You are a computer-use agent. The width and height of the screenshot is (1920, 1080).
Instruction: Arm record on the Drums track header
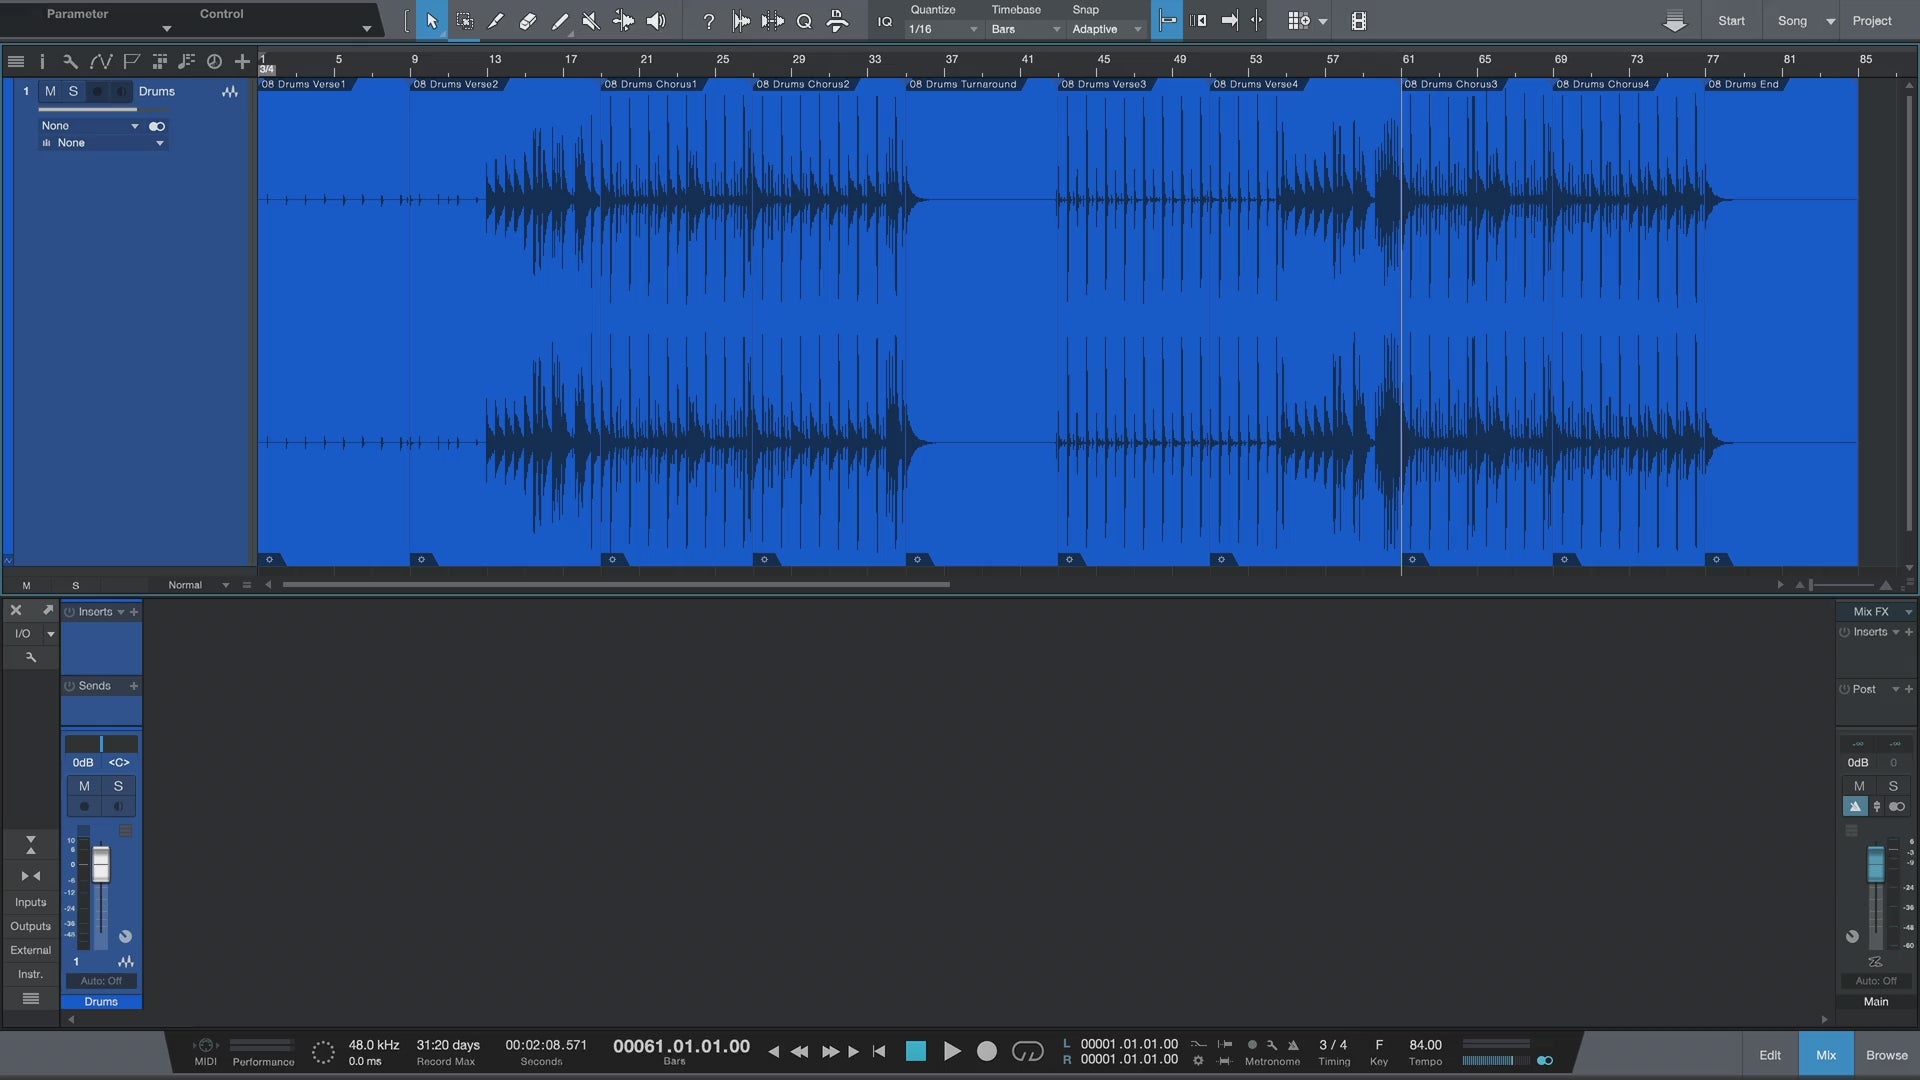(97, 91)
